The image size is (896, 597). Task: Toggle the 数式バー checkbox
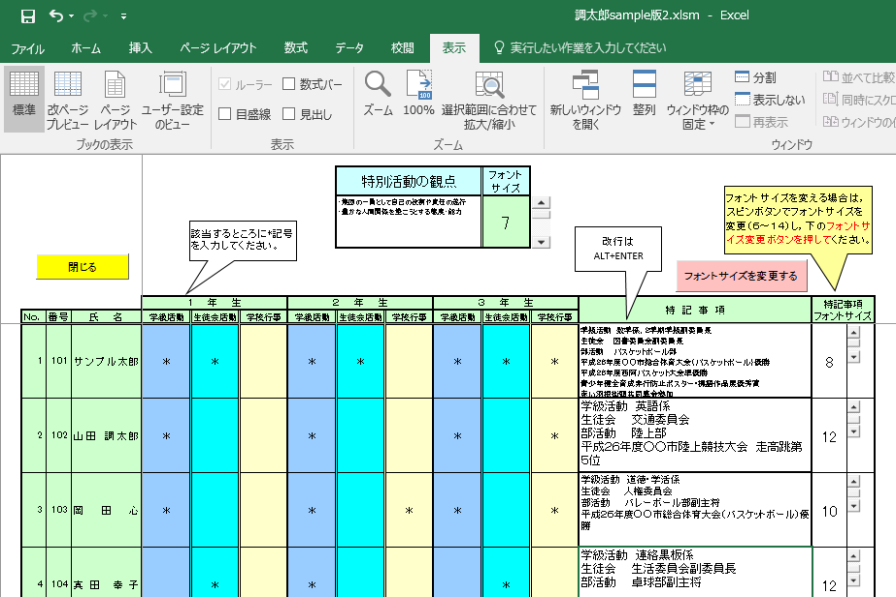[289, 85]
